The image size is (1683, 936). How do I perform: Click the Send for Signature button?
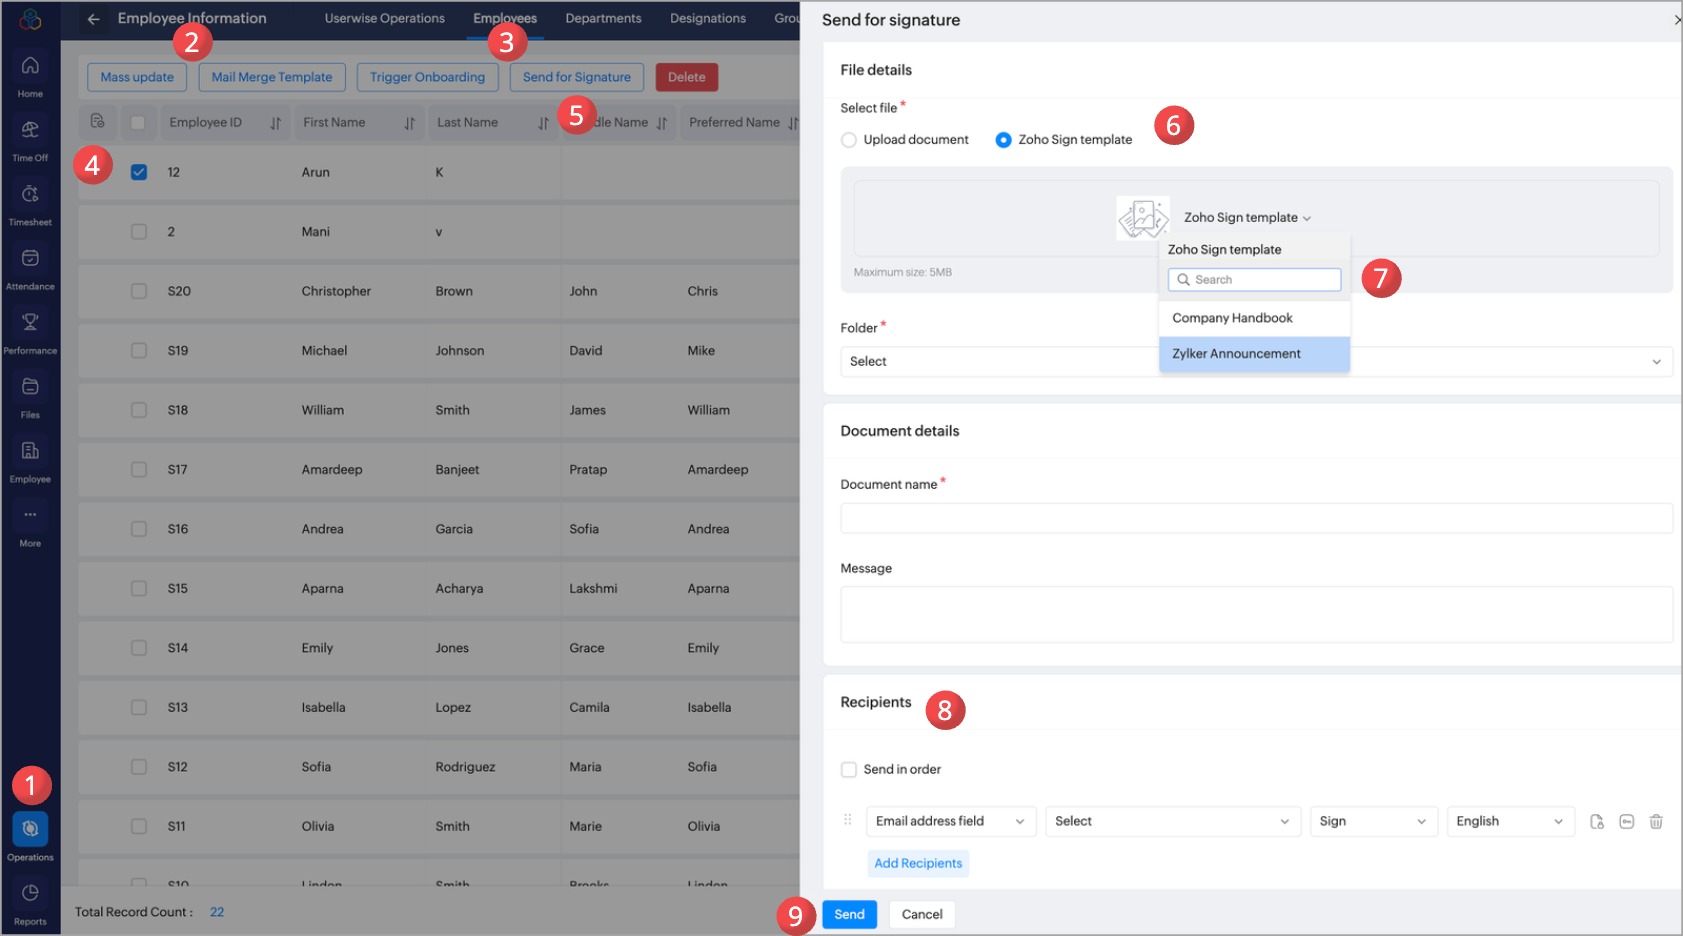[x=577, y=77]
